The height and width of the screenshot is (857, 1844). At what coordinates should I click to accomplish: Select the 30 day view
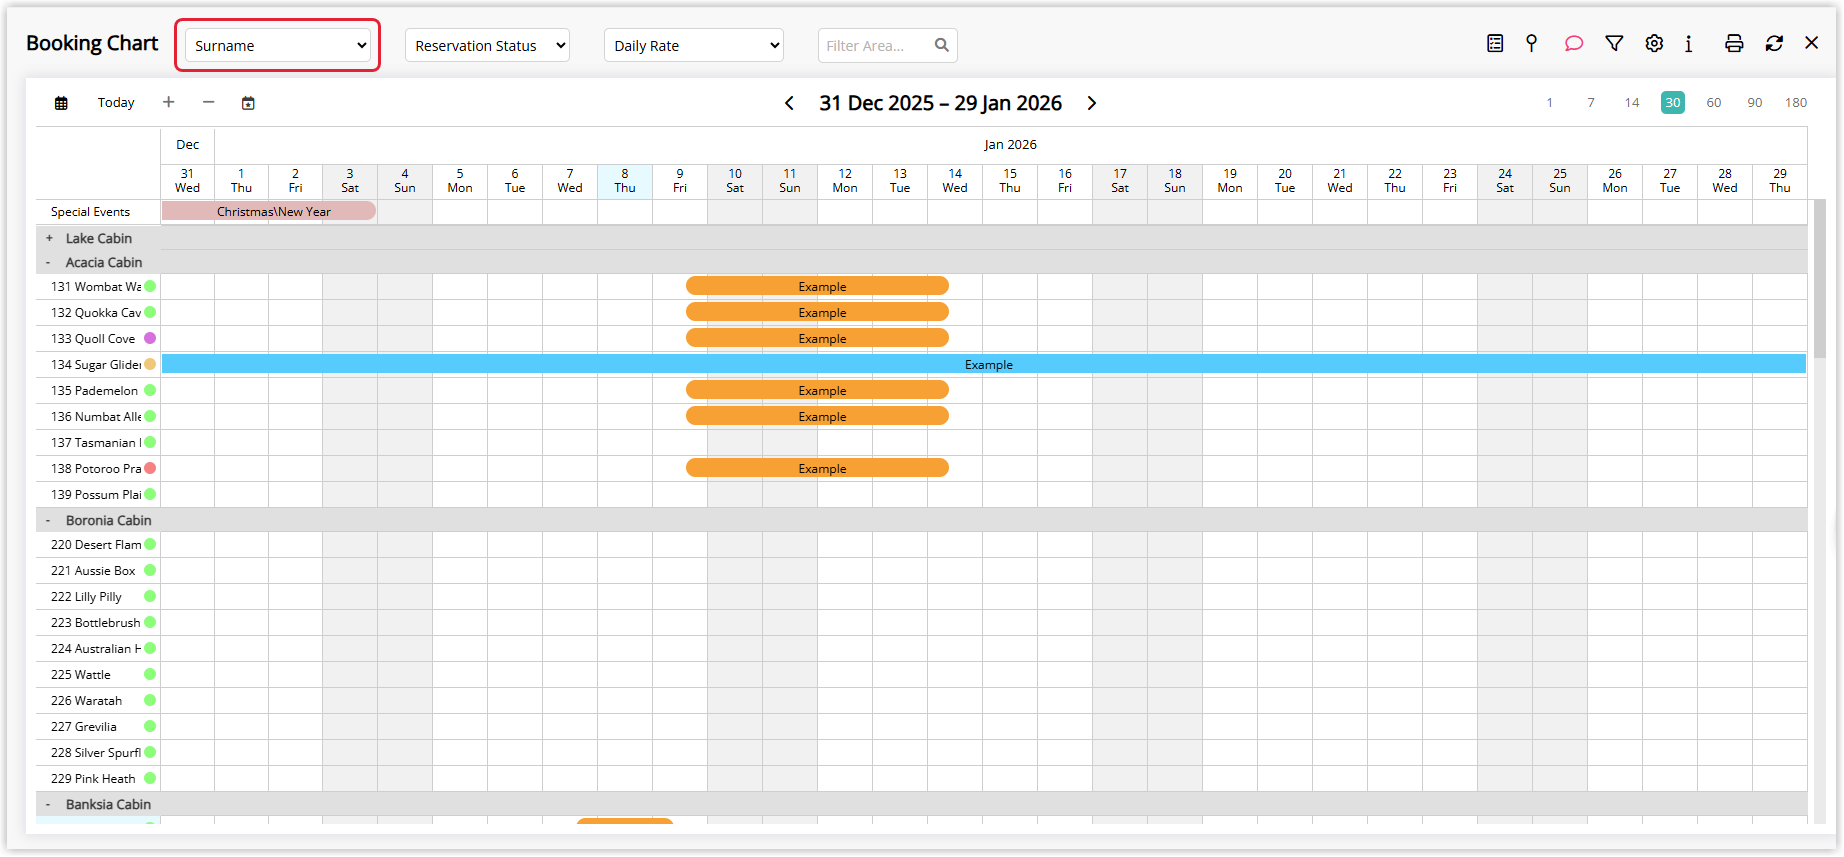point(1673,102)
